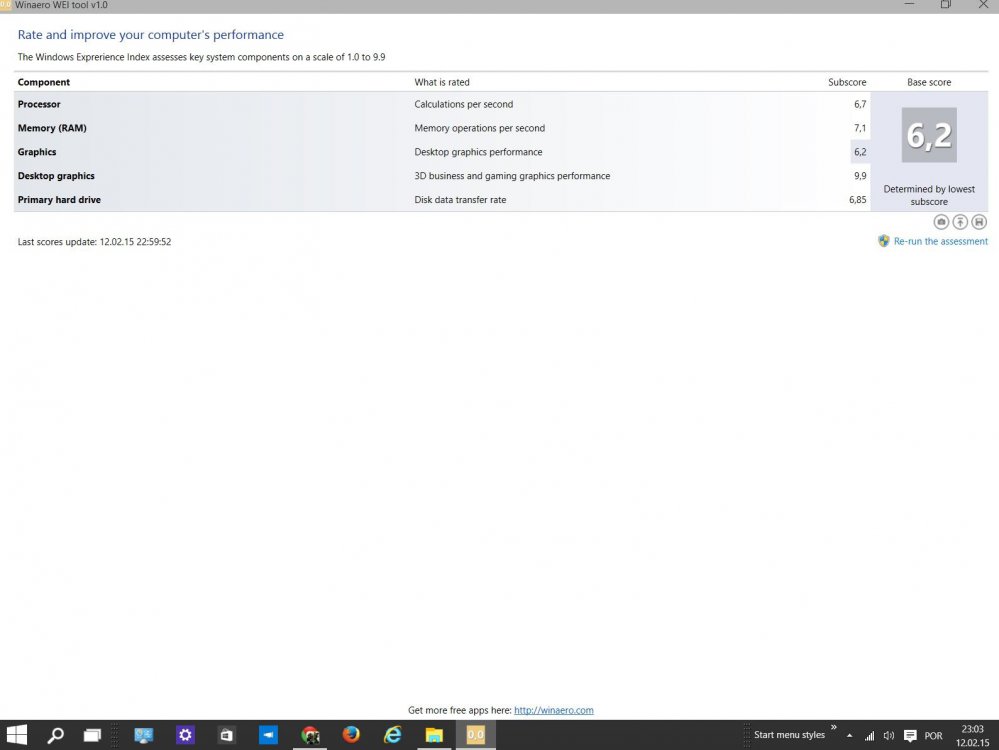Open Task View on taskbar
This screenshot has width=999, height=750.
click(92, 735)
